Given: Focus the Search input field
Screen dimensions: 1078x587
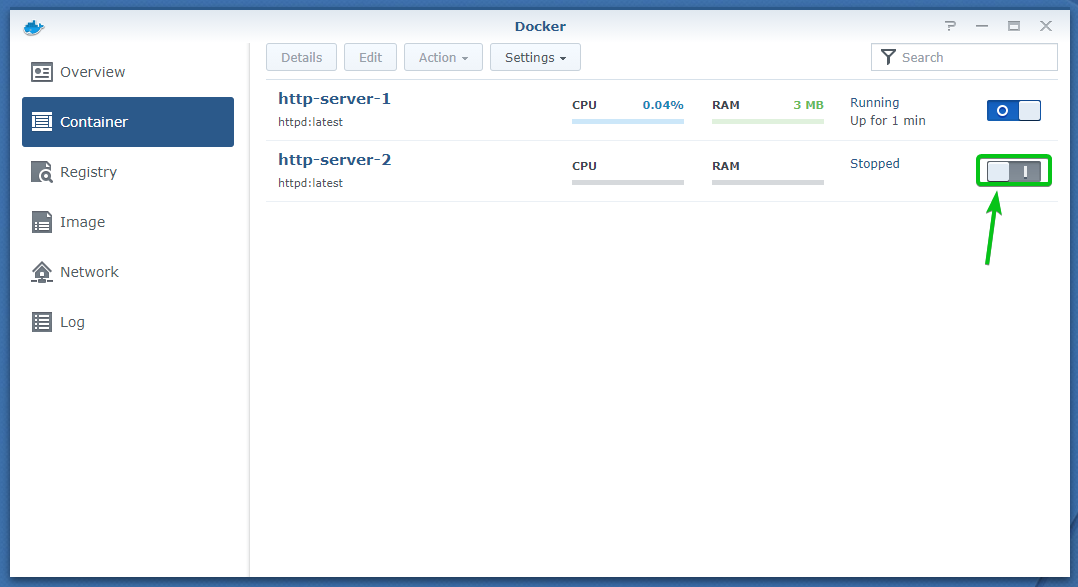Looking at the screenshot, I should pyautogui.click(x=964, y=57).
